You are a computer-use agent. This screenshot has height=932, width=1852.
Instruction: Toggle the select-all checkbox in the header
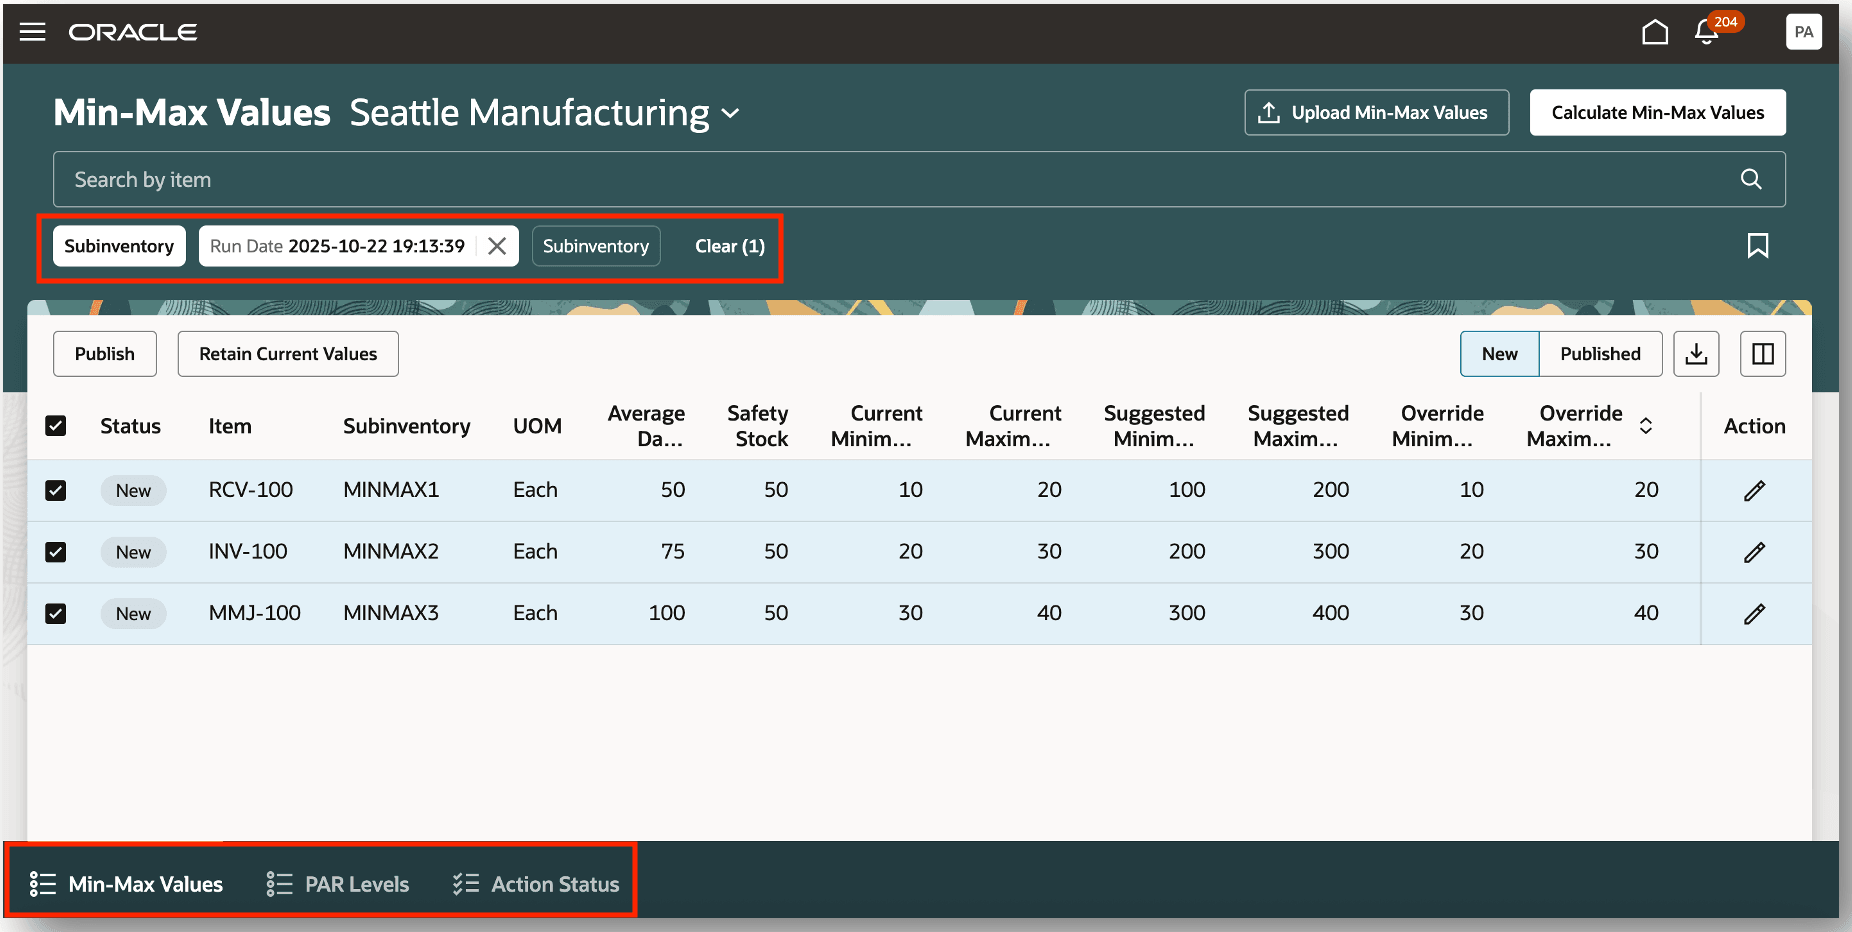pos(56,425)
